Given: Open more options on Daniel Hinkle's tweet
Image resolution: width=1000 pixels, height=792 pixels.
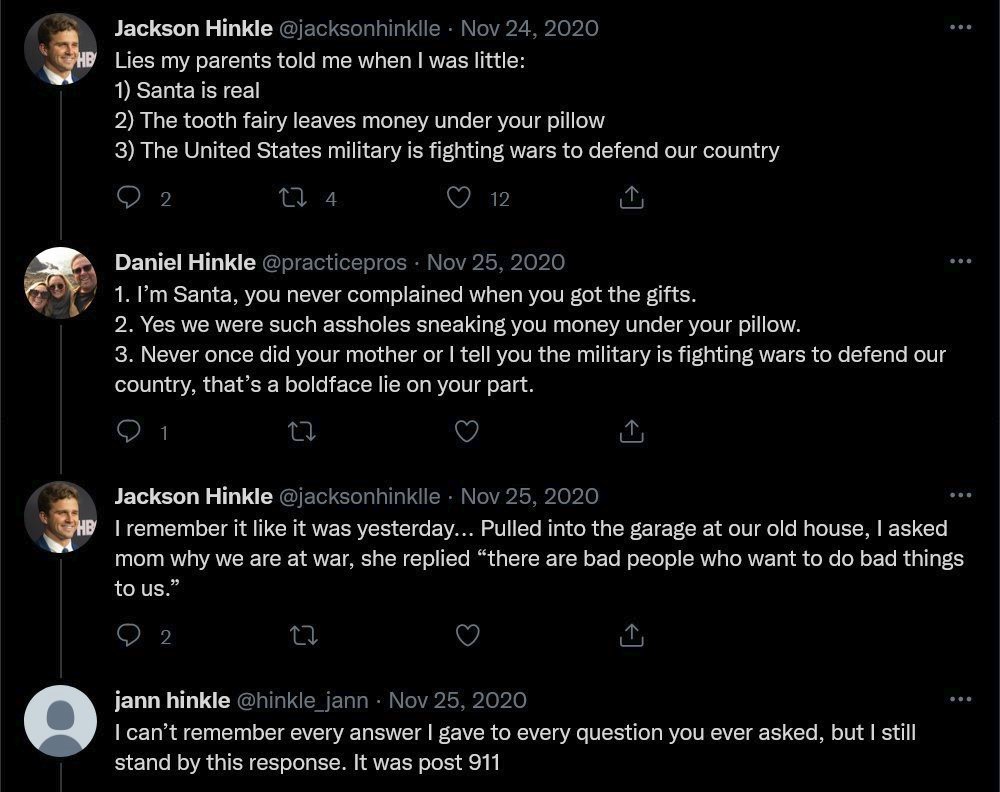Looking at the screenshot, I should (x=960, y=261).
